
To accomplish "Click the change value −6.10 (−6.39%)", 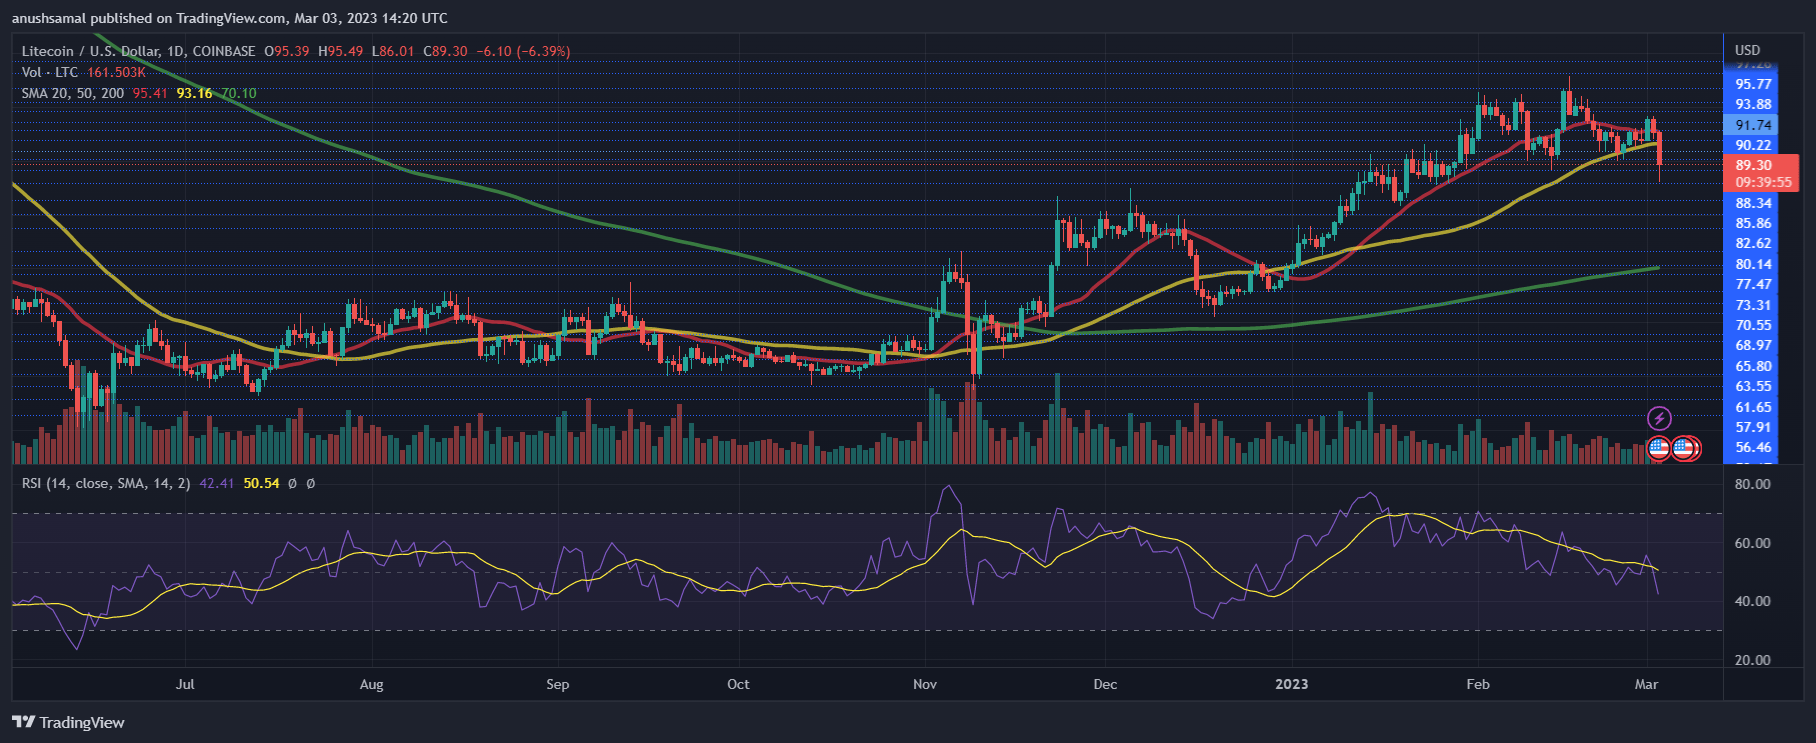I will pyautogui.click(x=523, y=51).
